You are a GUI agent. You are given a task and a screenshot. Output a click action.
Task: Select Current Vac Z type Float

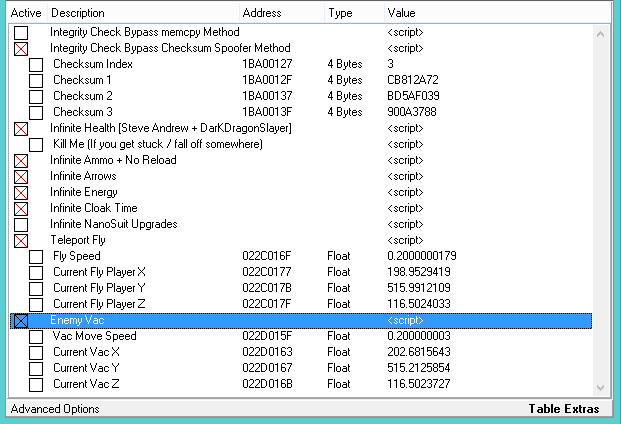[339, 384]
